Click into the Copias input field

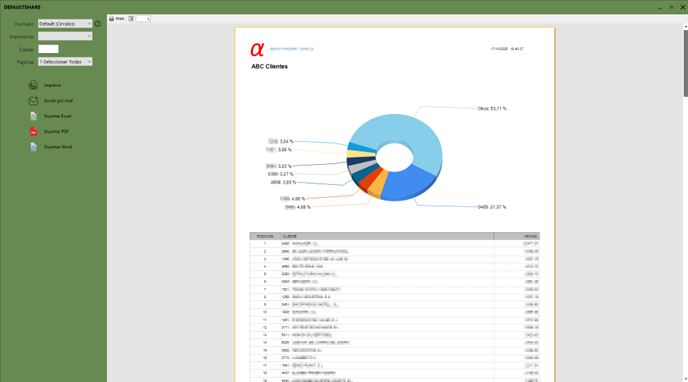pos(48,49)
